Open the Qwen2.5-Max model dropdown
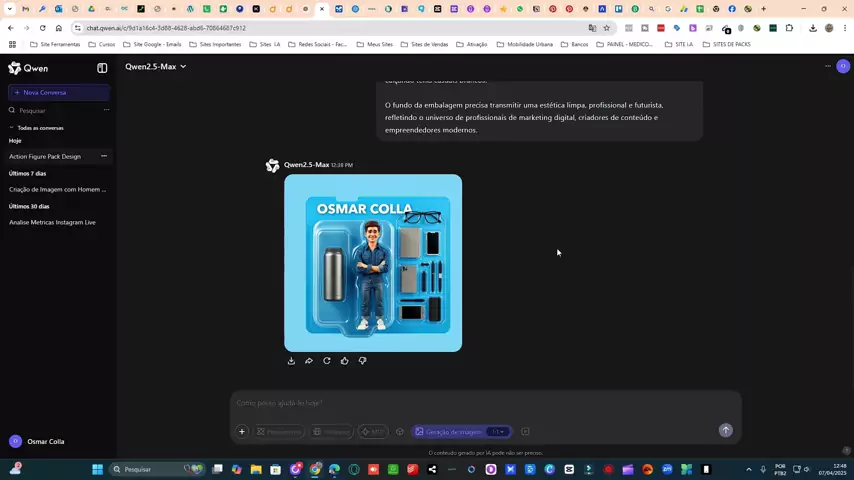This screenshot has width=854, height=480. point(155,67)
